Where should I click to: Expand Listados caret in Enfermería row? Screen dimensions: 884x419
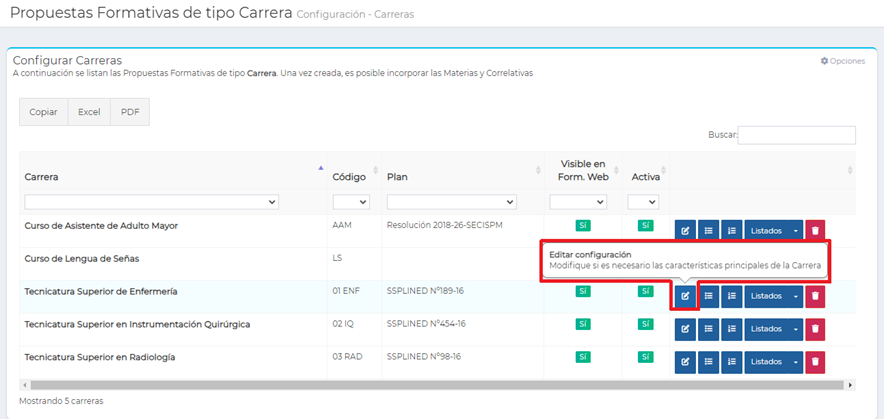point(795,296)
